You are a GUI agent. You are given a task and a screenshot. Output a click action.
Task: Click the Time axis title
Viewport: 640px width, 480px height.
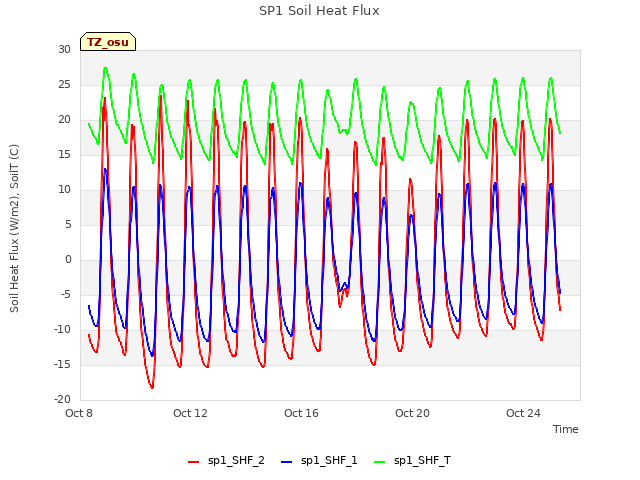click(566, 429)
